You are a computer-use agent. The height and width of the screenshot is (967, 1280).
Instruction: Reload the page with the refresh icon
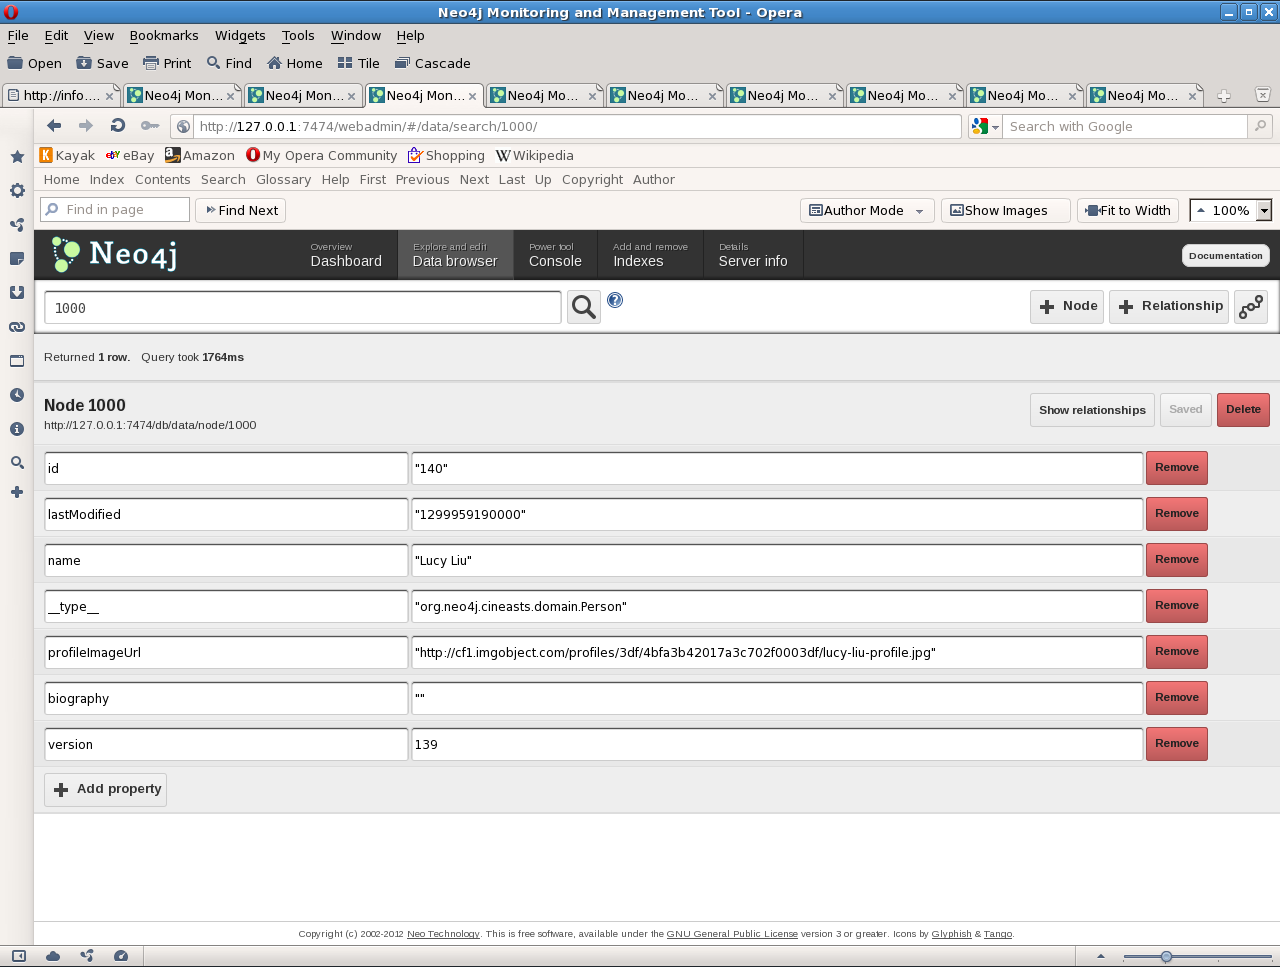point(118,126)
